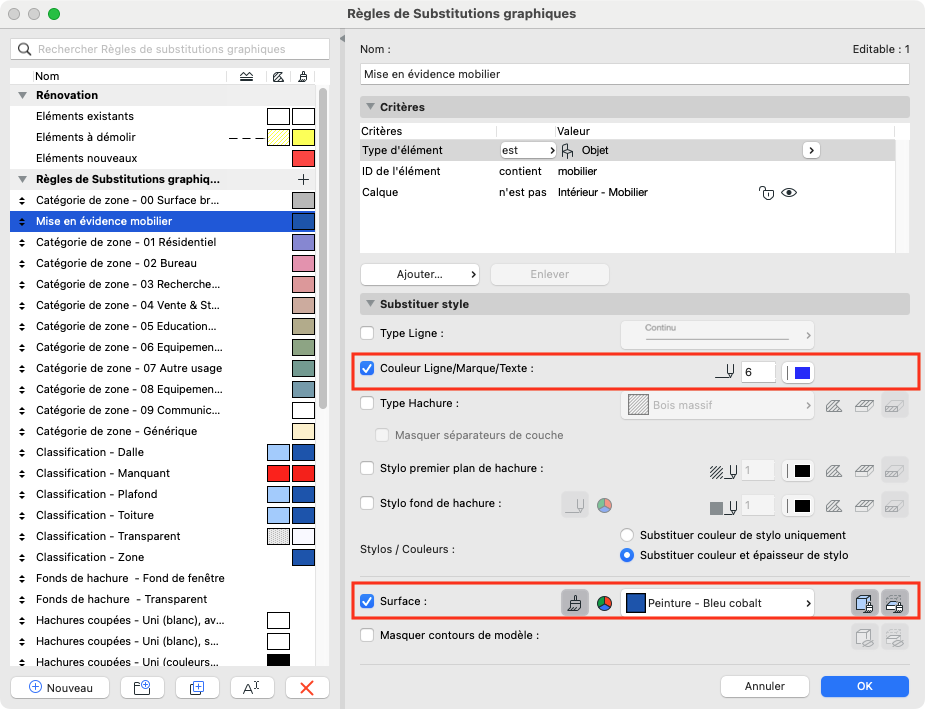Open the 'est' operator dropdown
This screenshot has width=925, height=709.
coord(528,150)
